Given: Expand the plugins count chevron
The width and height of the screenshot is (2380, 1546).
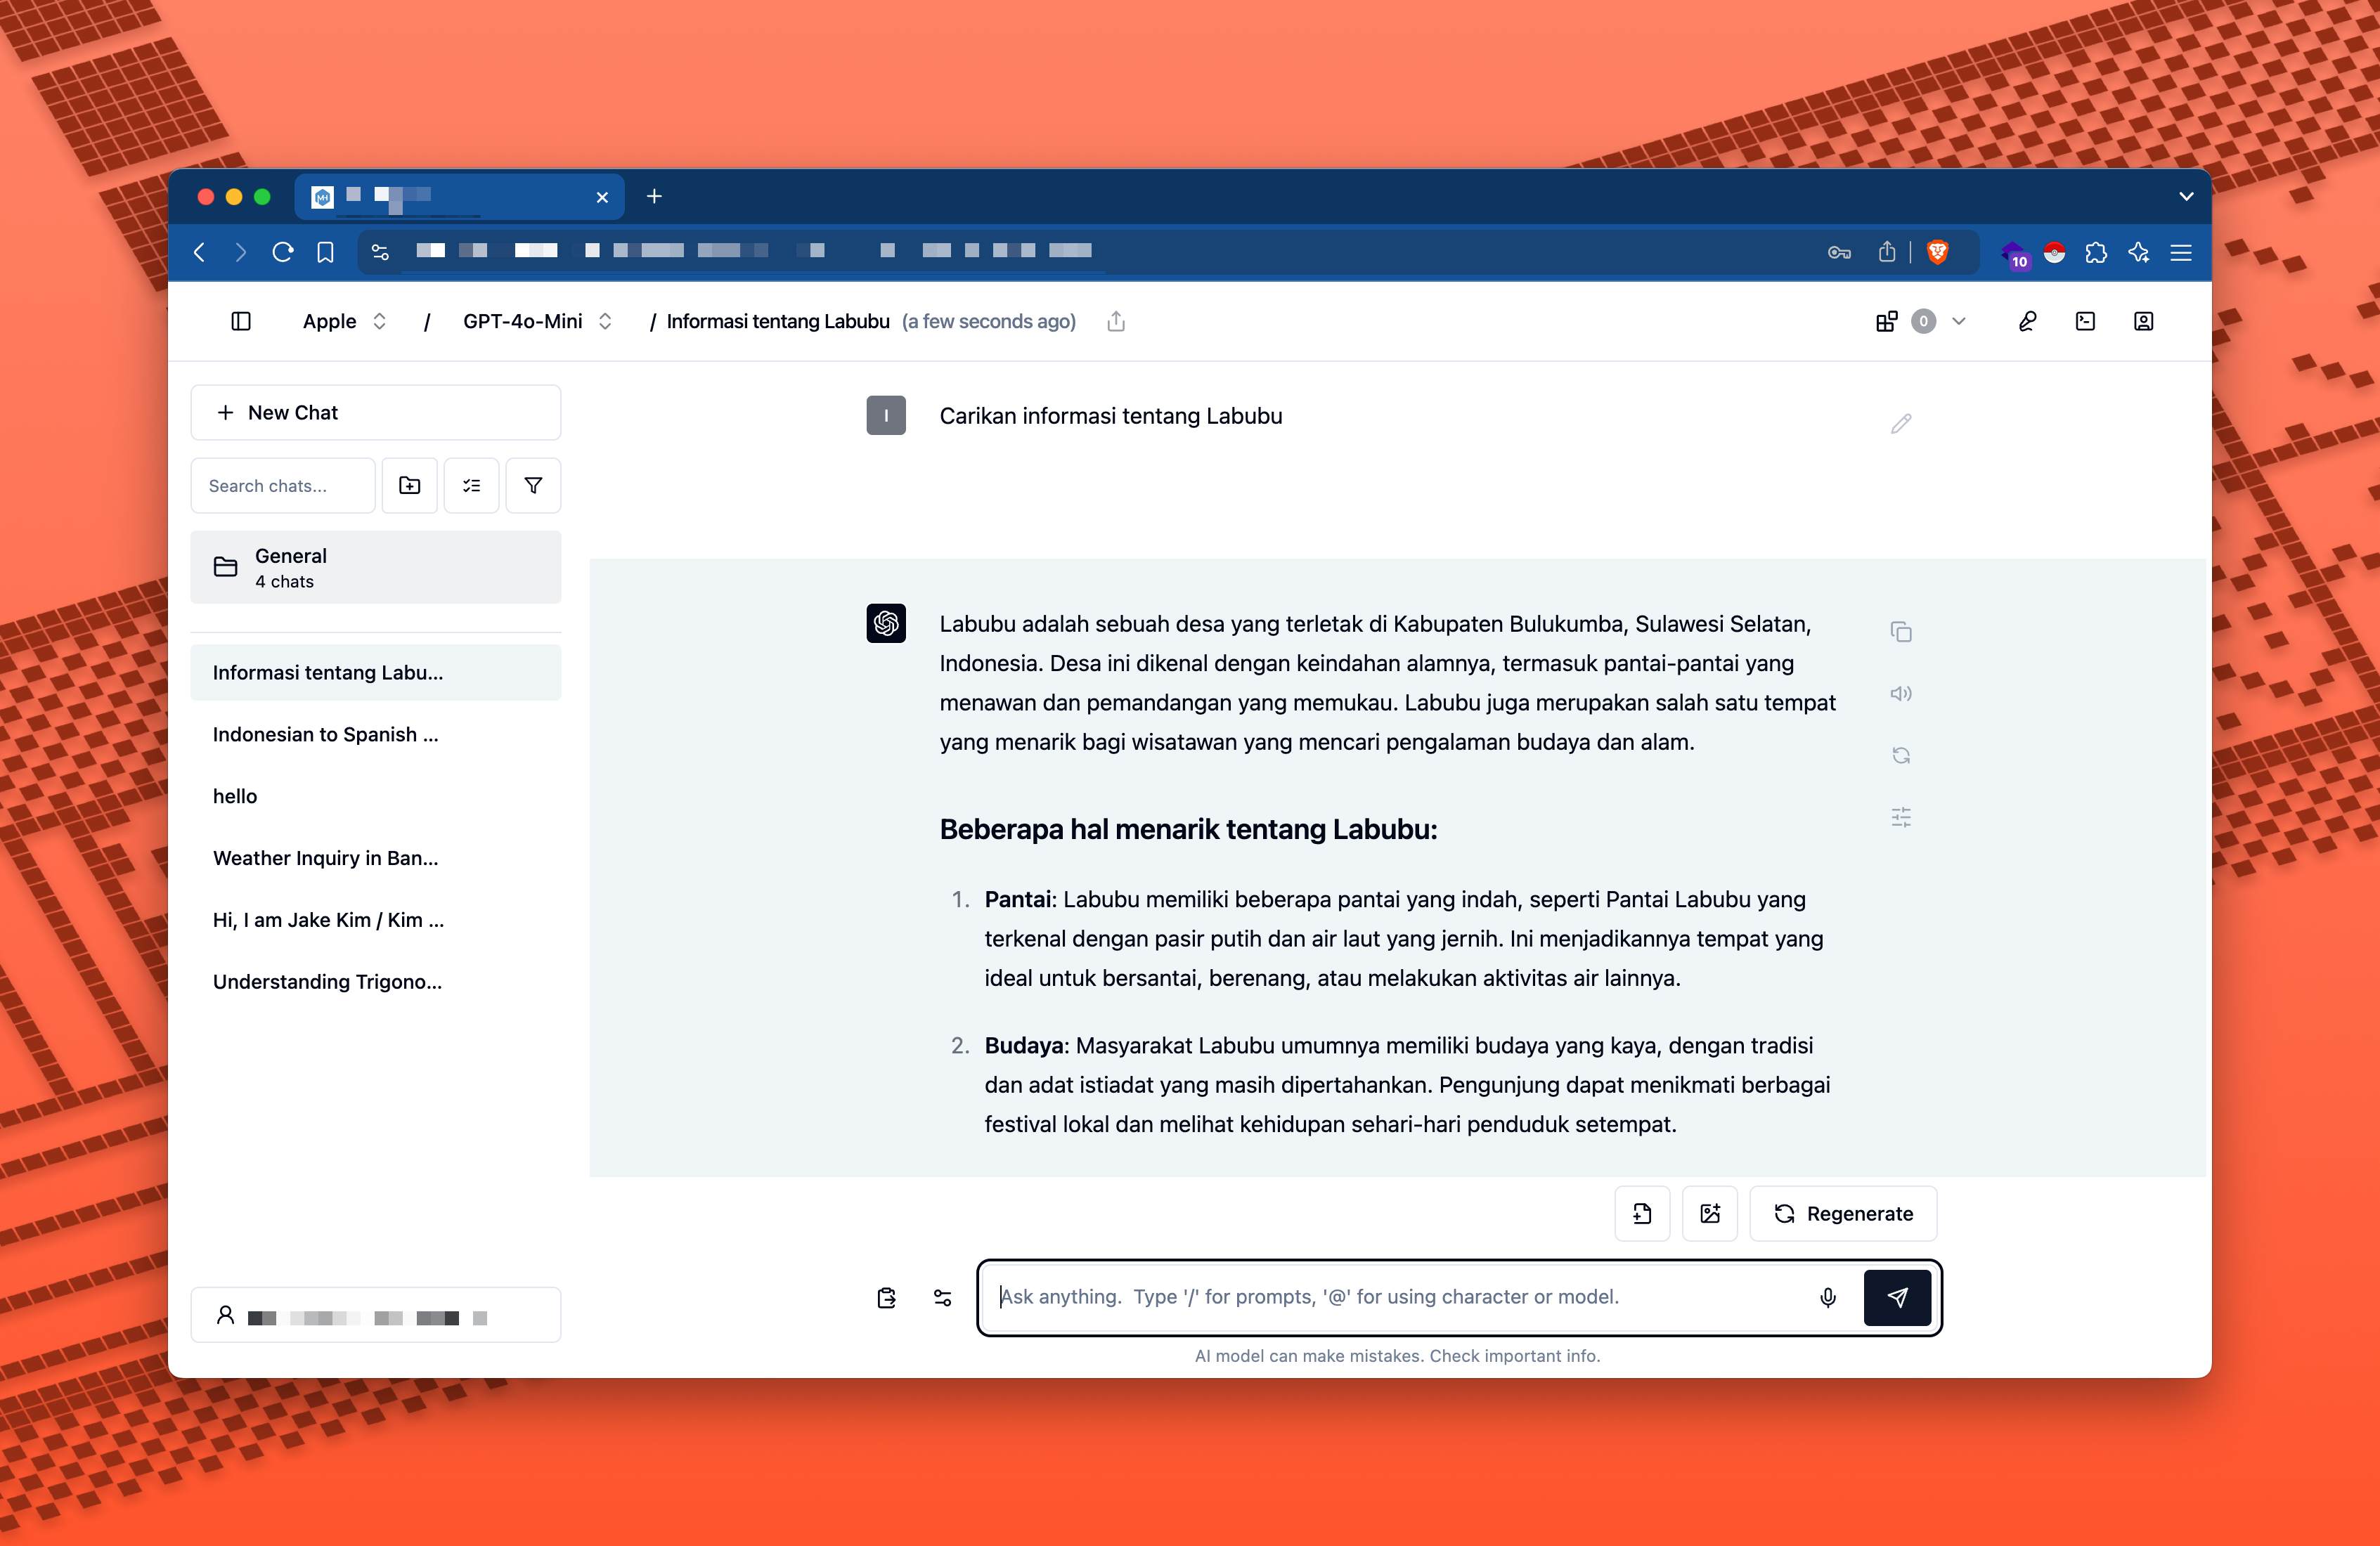Looking at the screenshot, I should point(1959,321).
